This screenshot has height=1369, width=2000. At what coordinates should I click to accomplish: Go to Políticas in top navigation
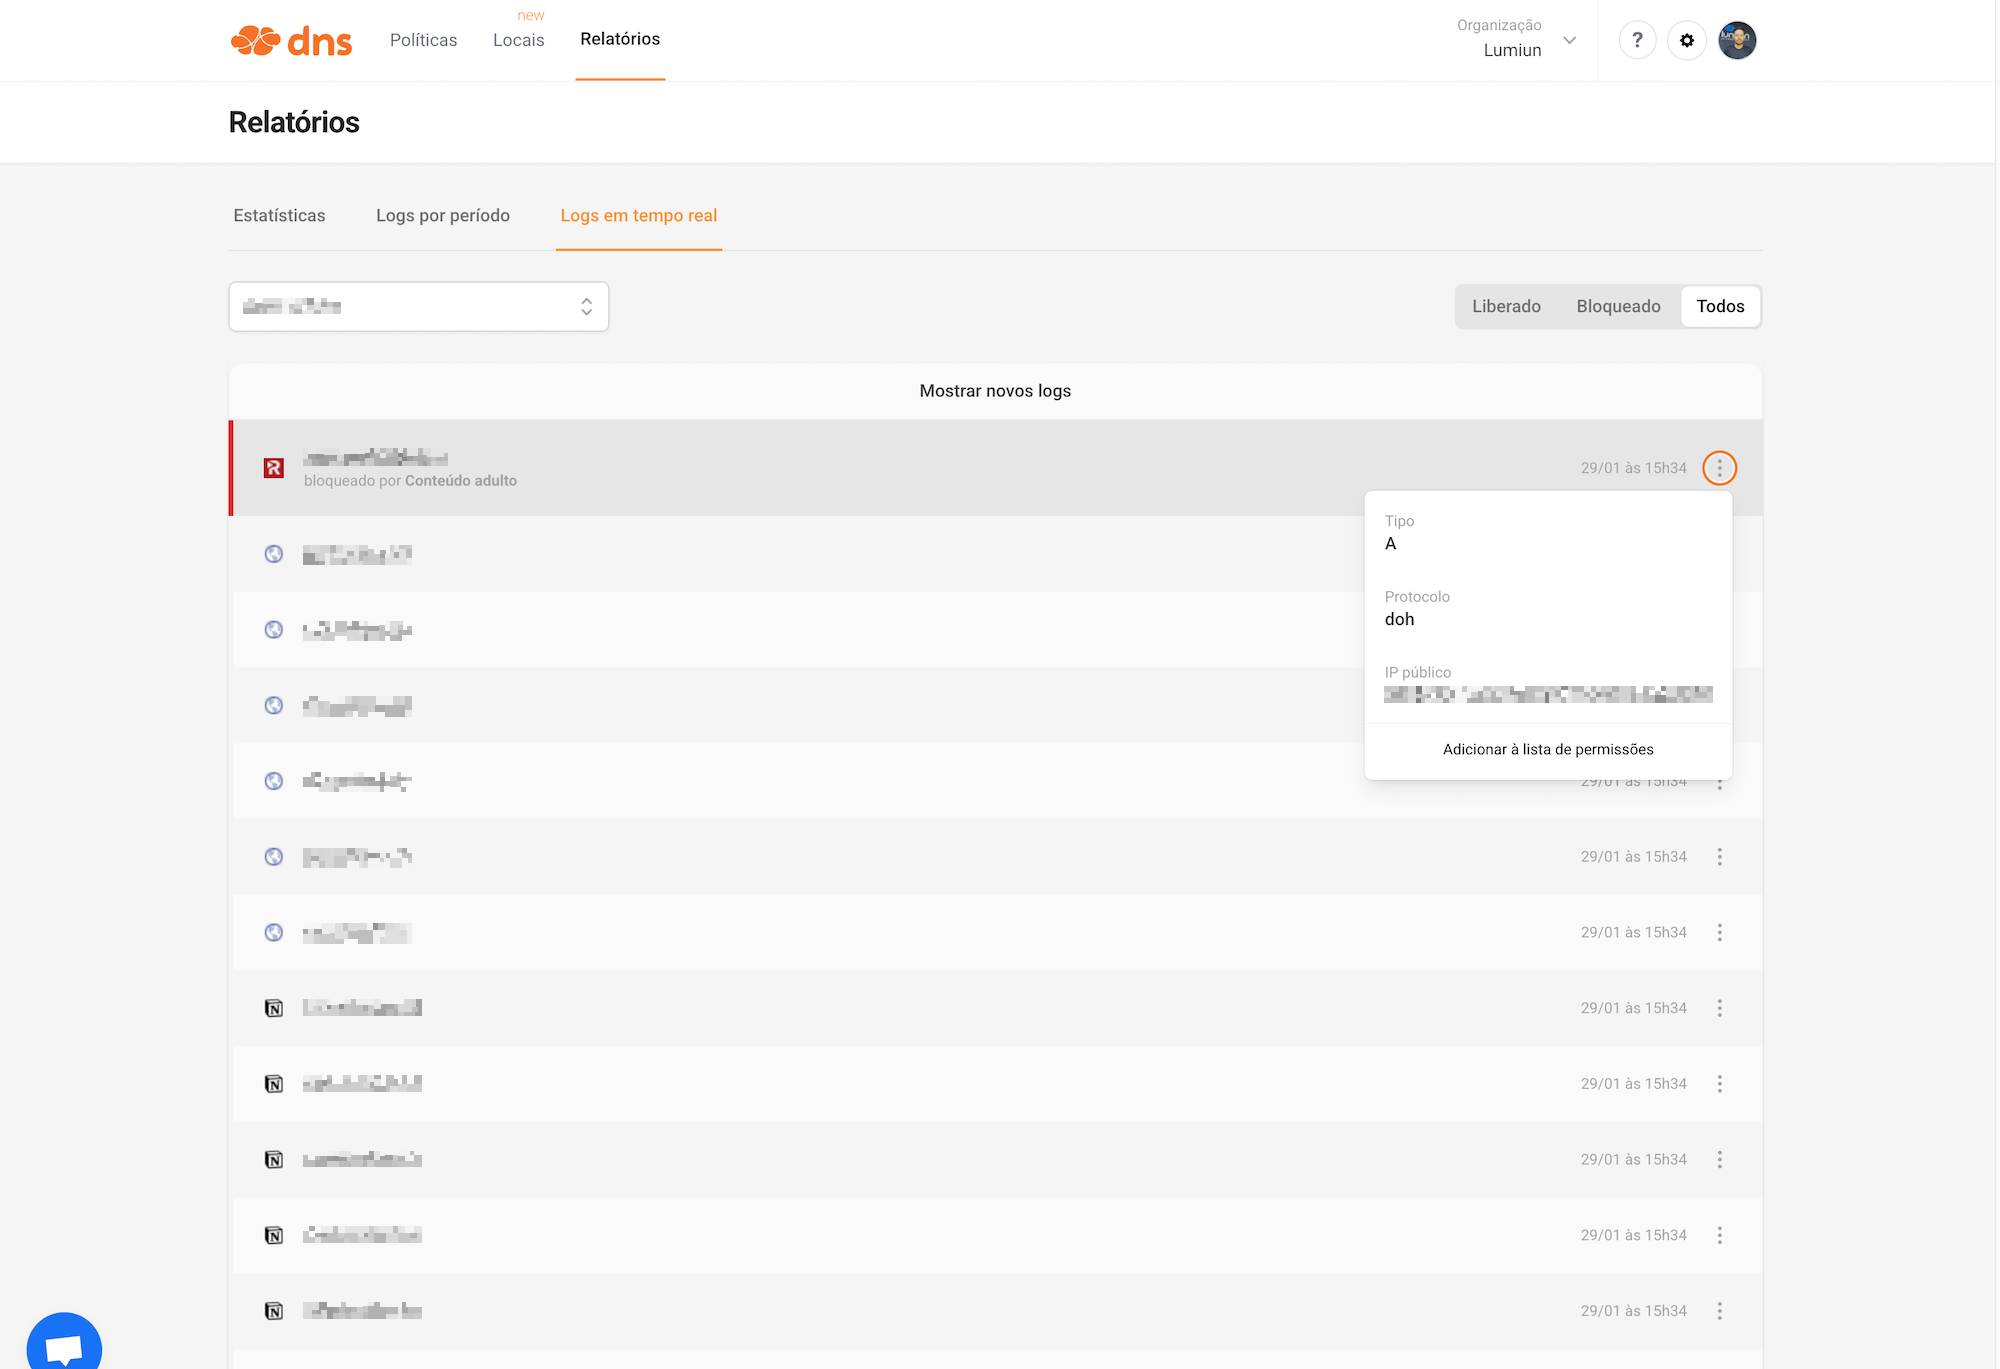(423, 40)
